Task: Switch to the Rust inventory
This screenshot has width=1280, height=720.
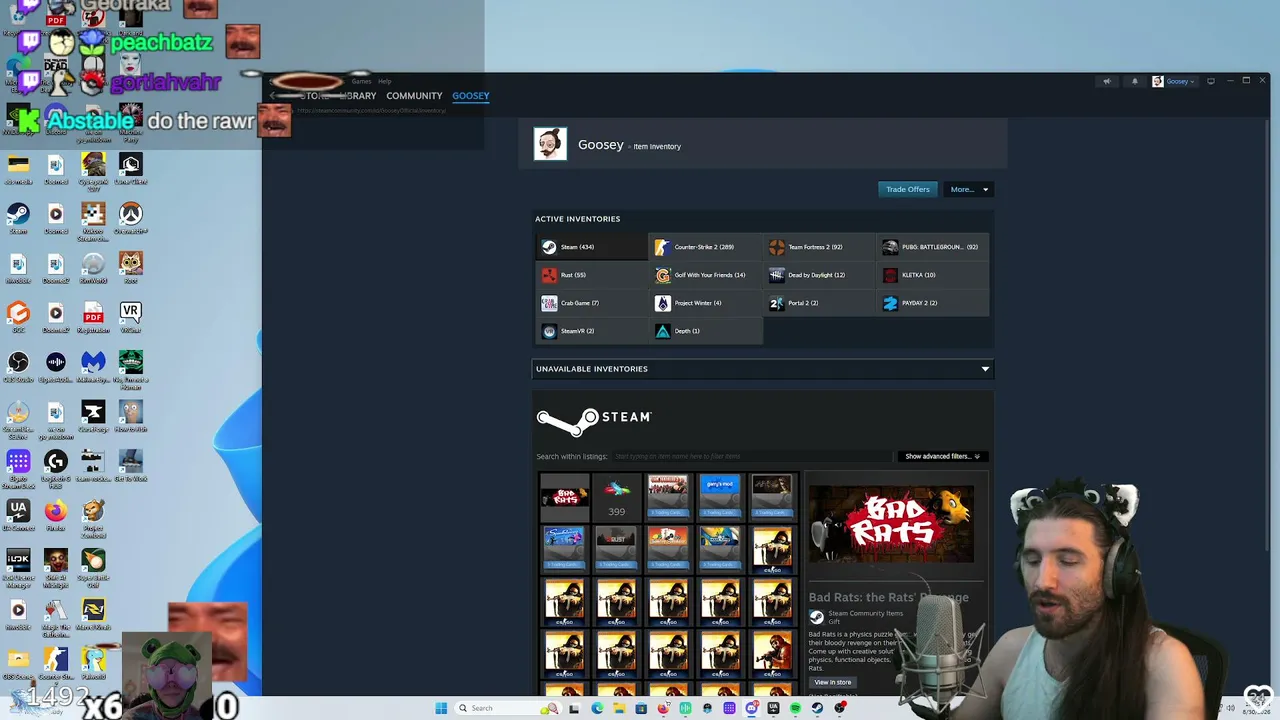Action: coord(591,275)
